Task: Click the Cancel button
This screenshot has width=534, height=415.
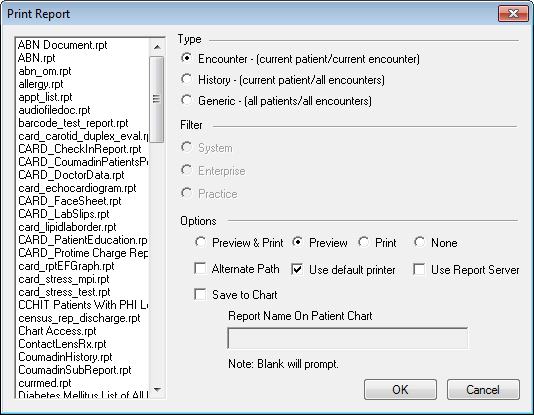Action: (x=483, y=389)
